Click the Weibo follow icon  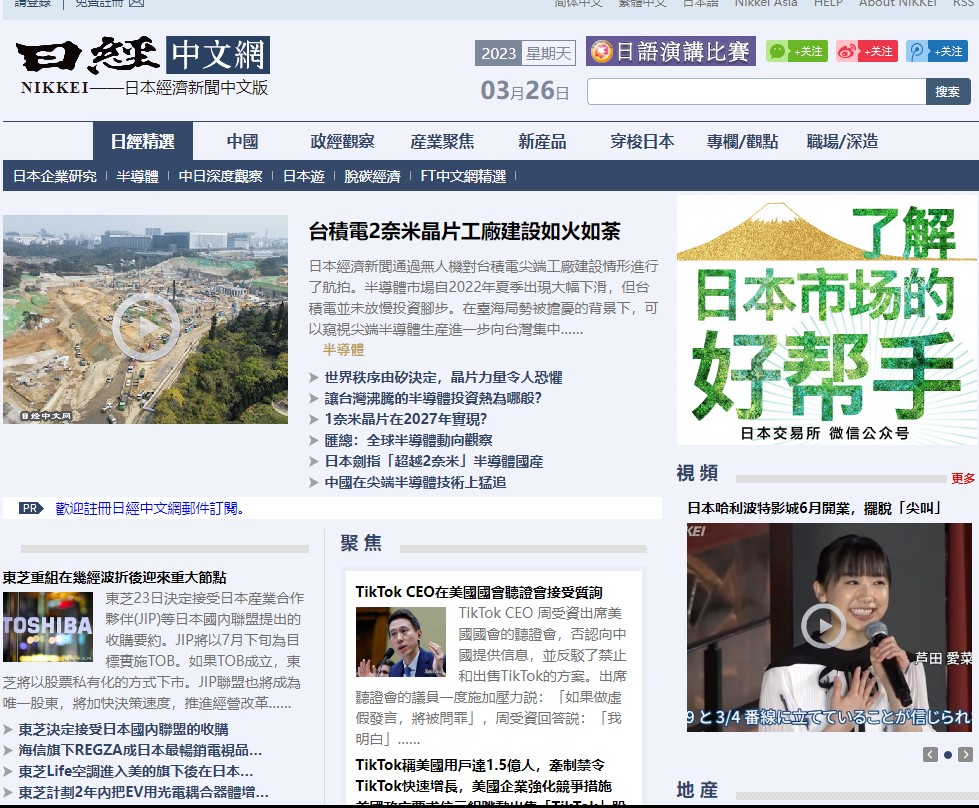pyautogui.click(x=866, y=52)
